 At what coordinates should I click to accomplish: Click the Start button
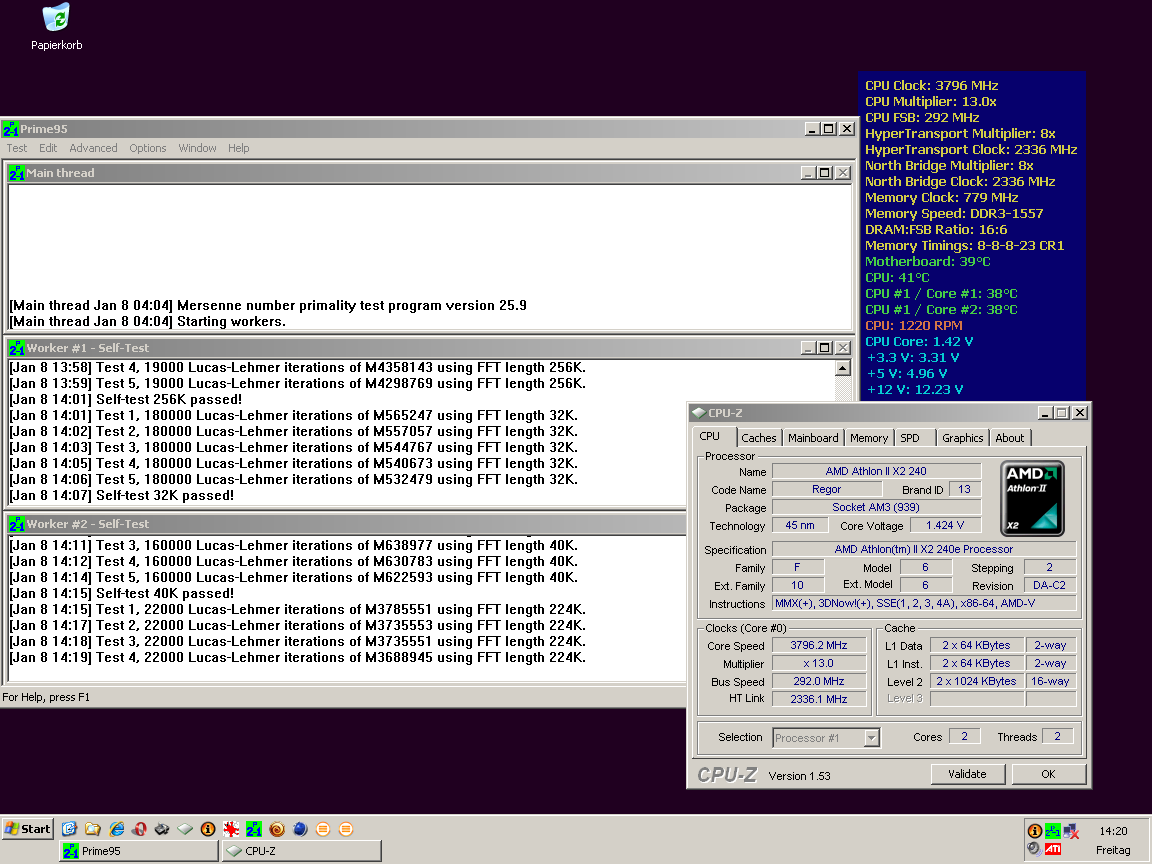28,829
